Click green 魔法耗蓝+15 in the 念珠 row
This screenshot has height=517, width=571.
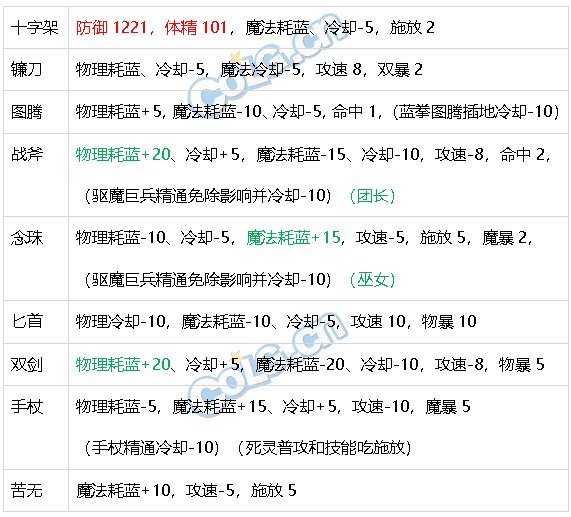[294, 238]
